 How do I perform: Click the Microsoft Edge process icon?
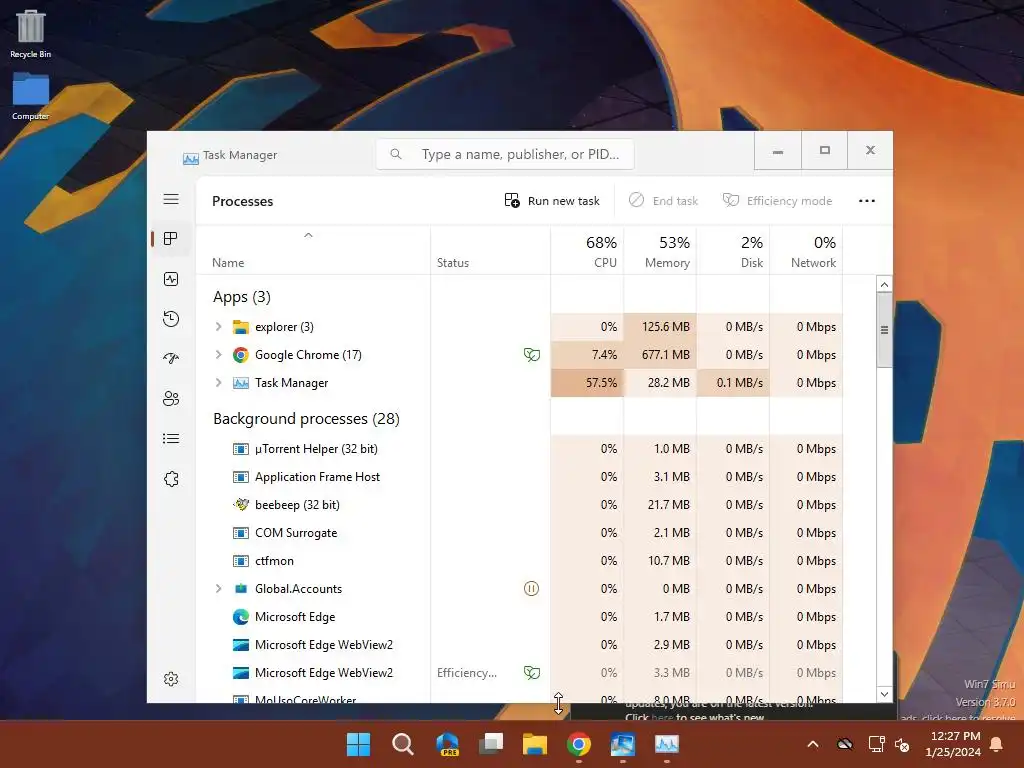[x=241, y=616]
